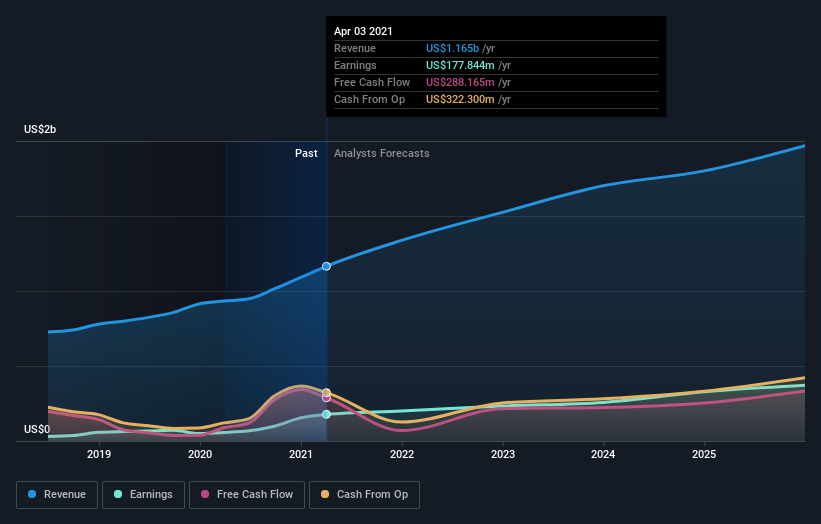The height and width of the screenshot is (524, 821).
Task: Click the Earnings row label in tooltip
Action: [356, 65]
